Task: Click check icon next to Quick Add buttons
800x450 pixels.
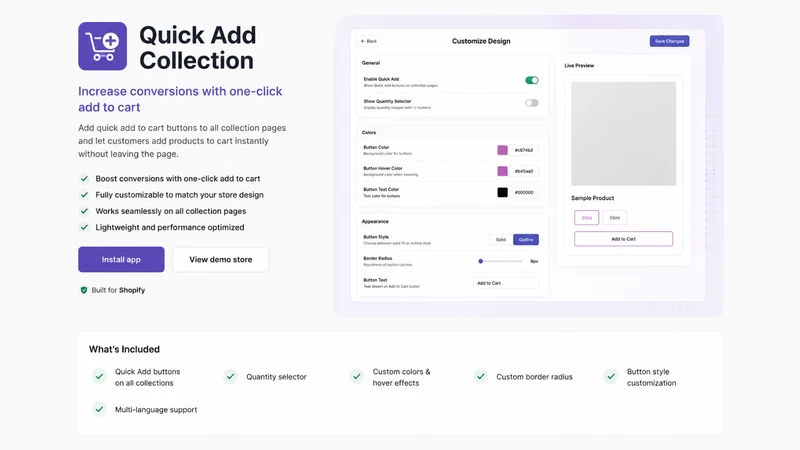Action: click(x=99, y=377)
